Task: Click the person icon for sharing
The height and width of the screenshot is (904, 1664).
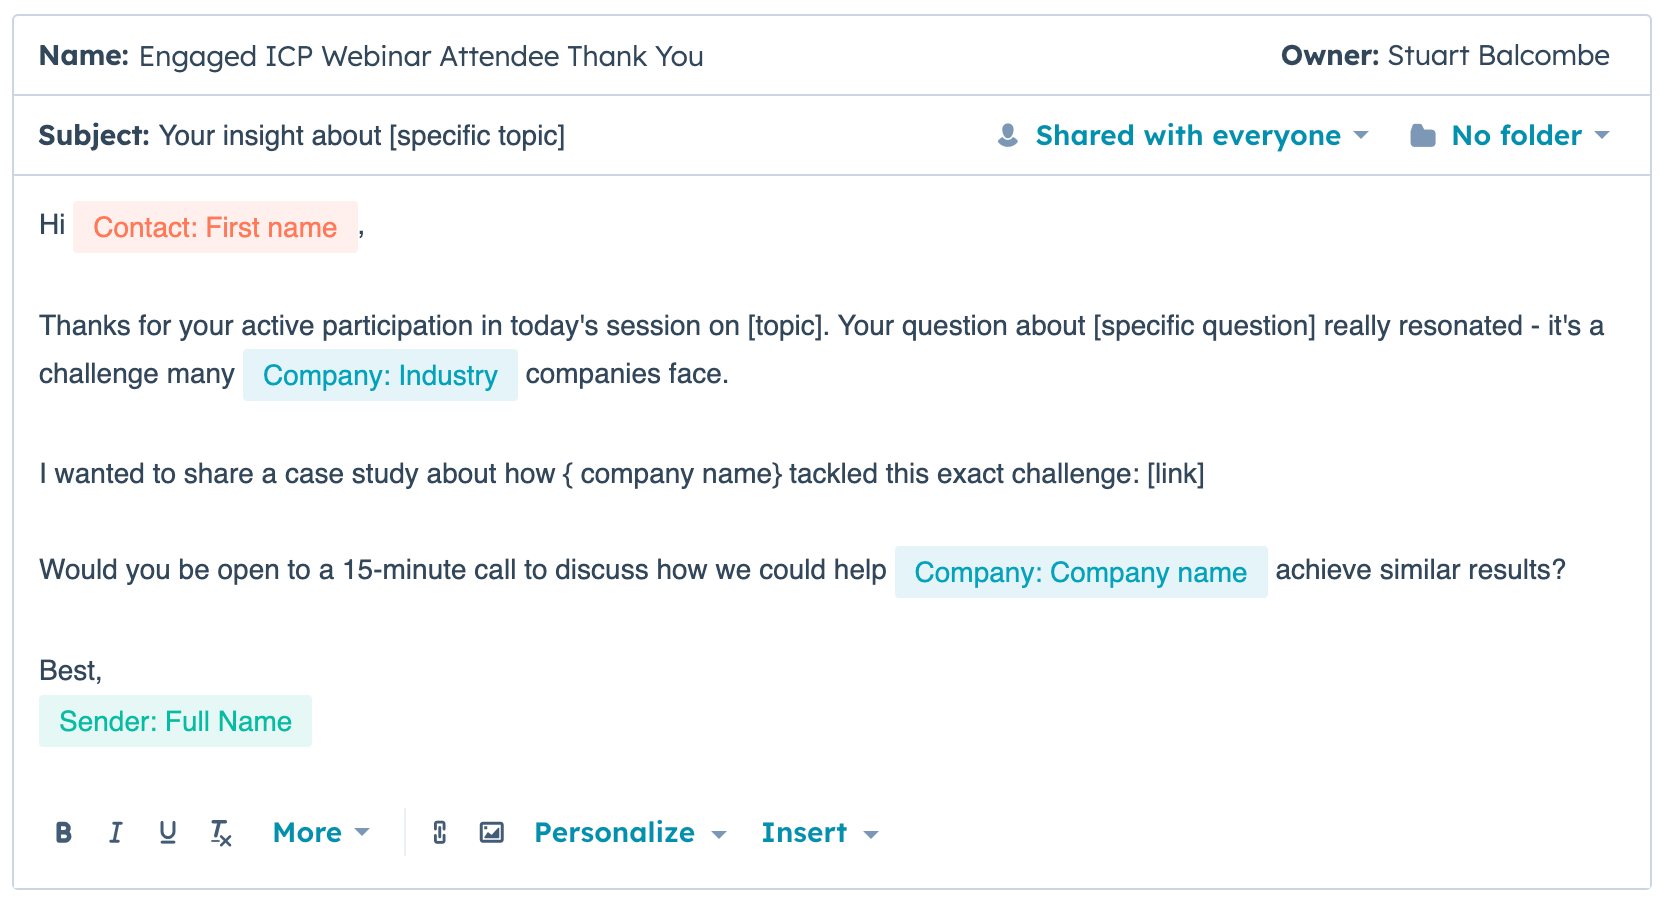Action: click(x=1008, y=136)
